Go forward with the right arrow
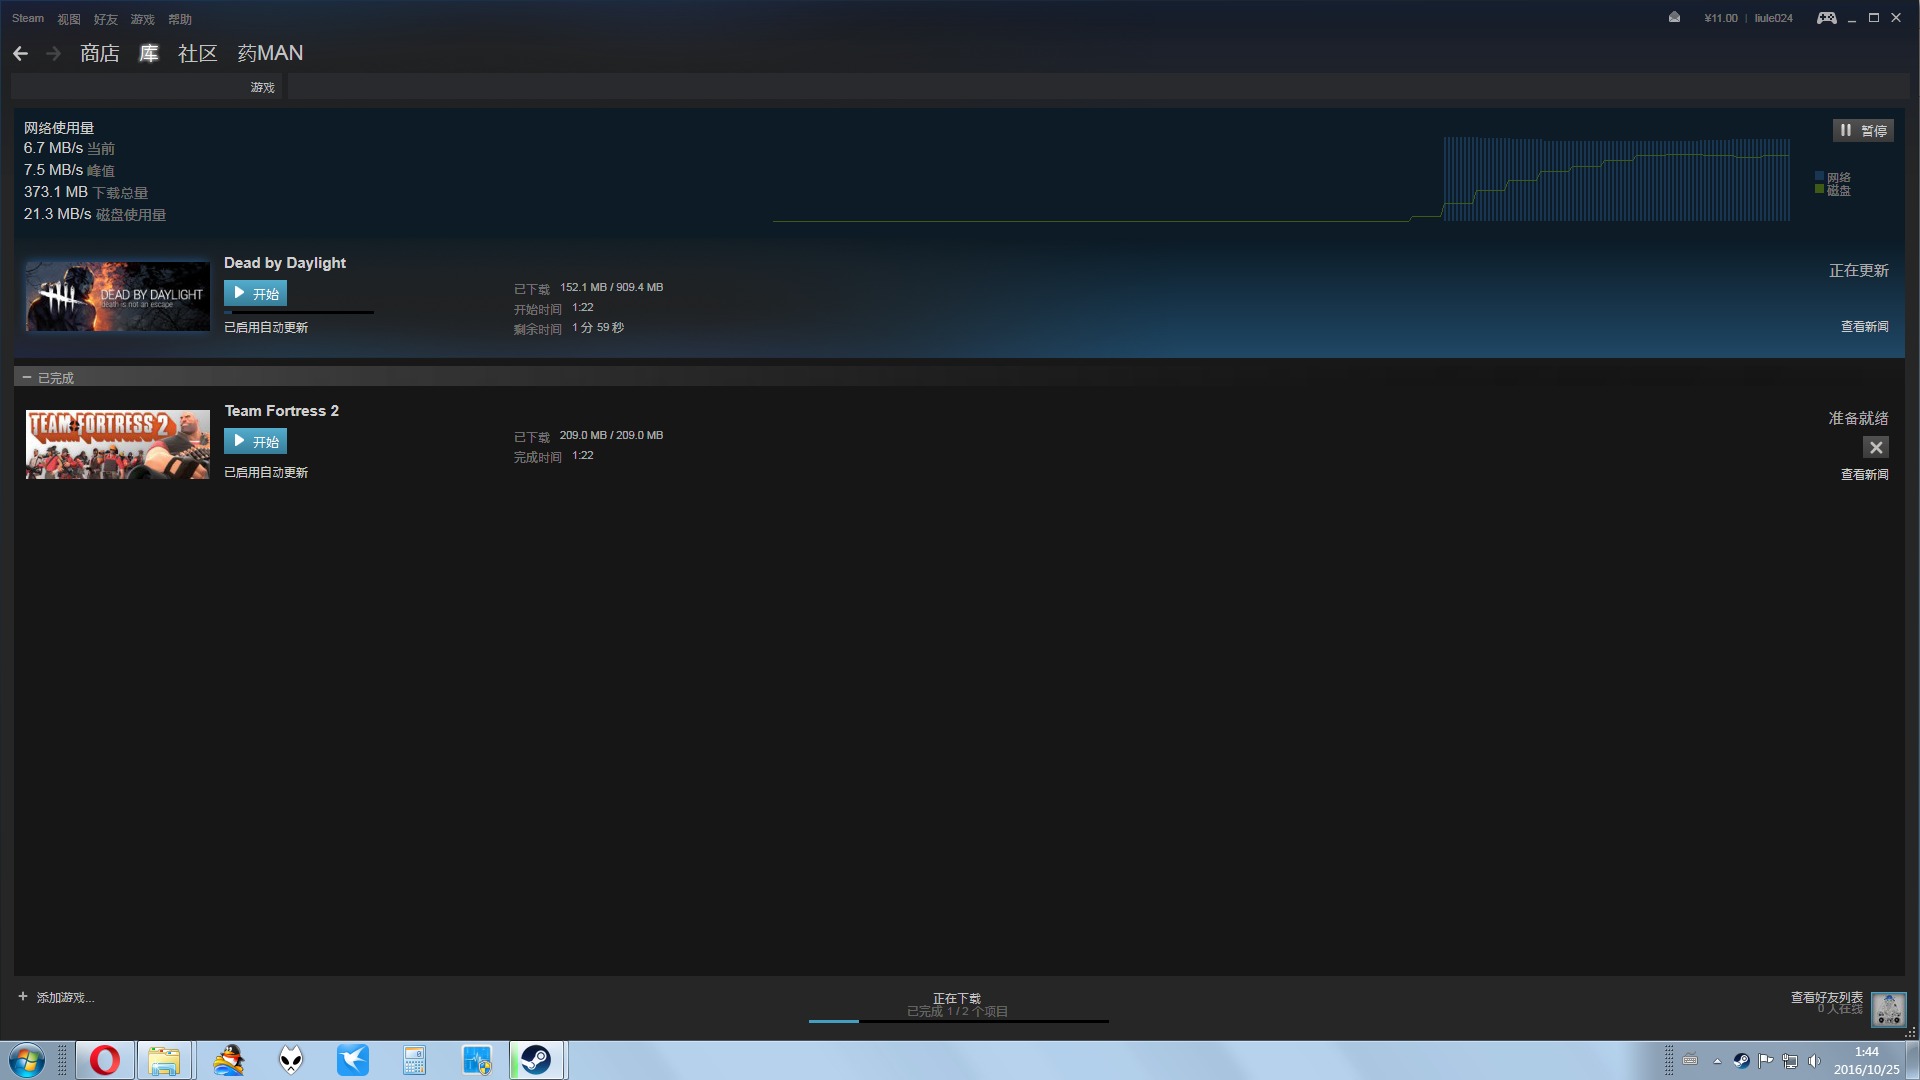Image resolution: width=1920 pixels, height=1080 pixels. pyautogui.click(x=54, y=54)
